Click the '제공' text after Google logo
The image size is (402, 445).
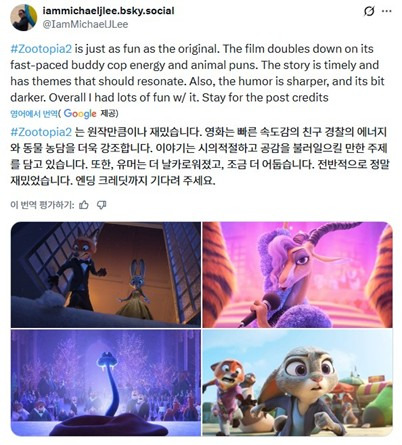[x=108, y=114]
